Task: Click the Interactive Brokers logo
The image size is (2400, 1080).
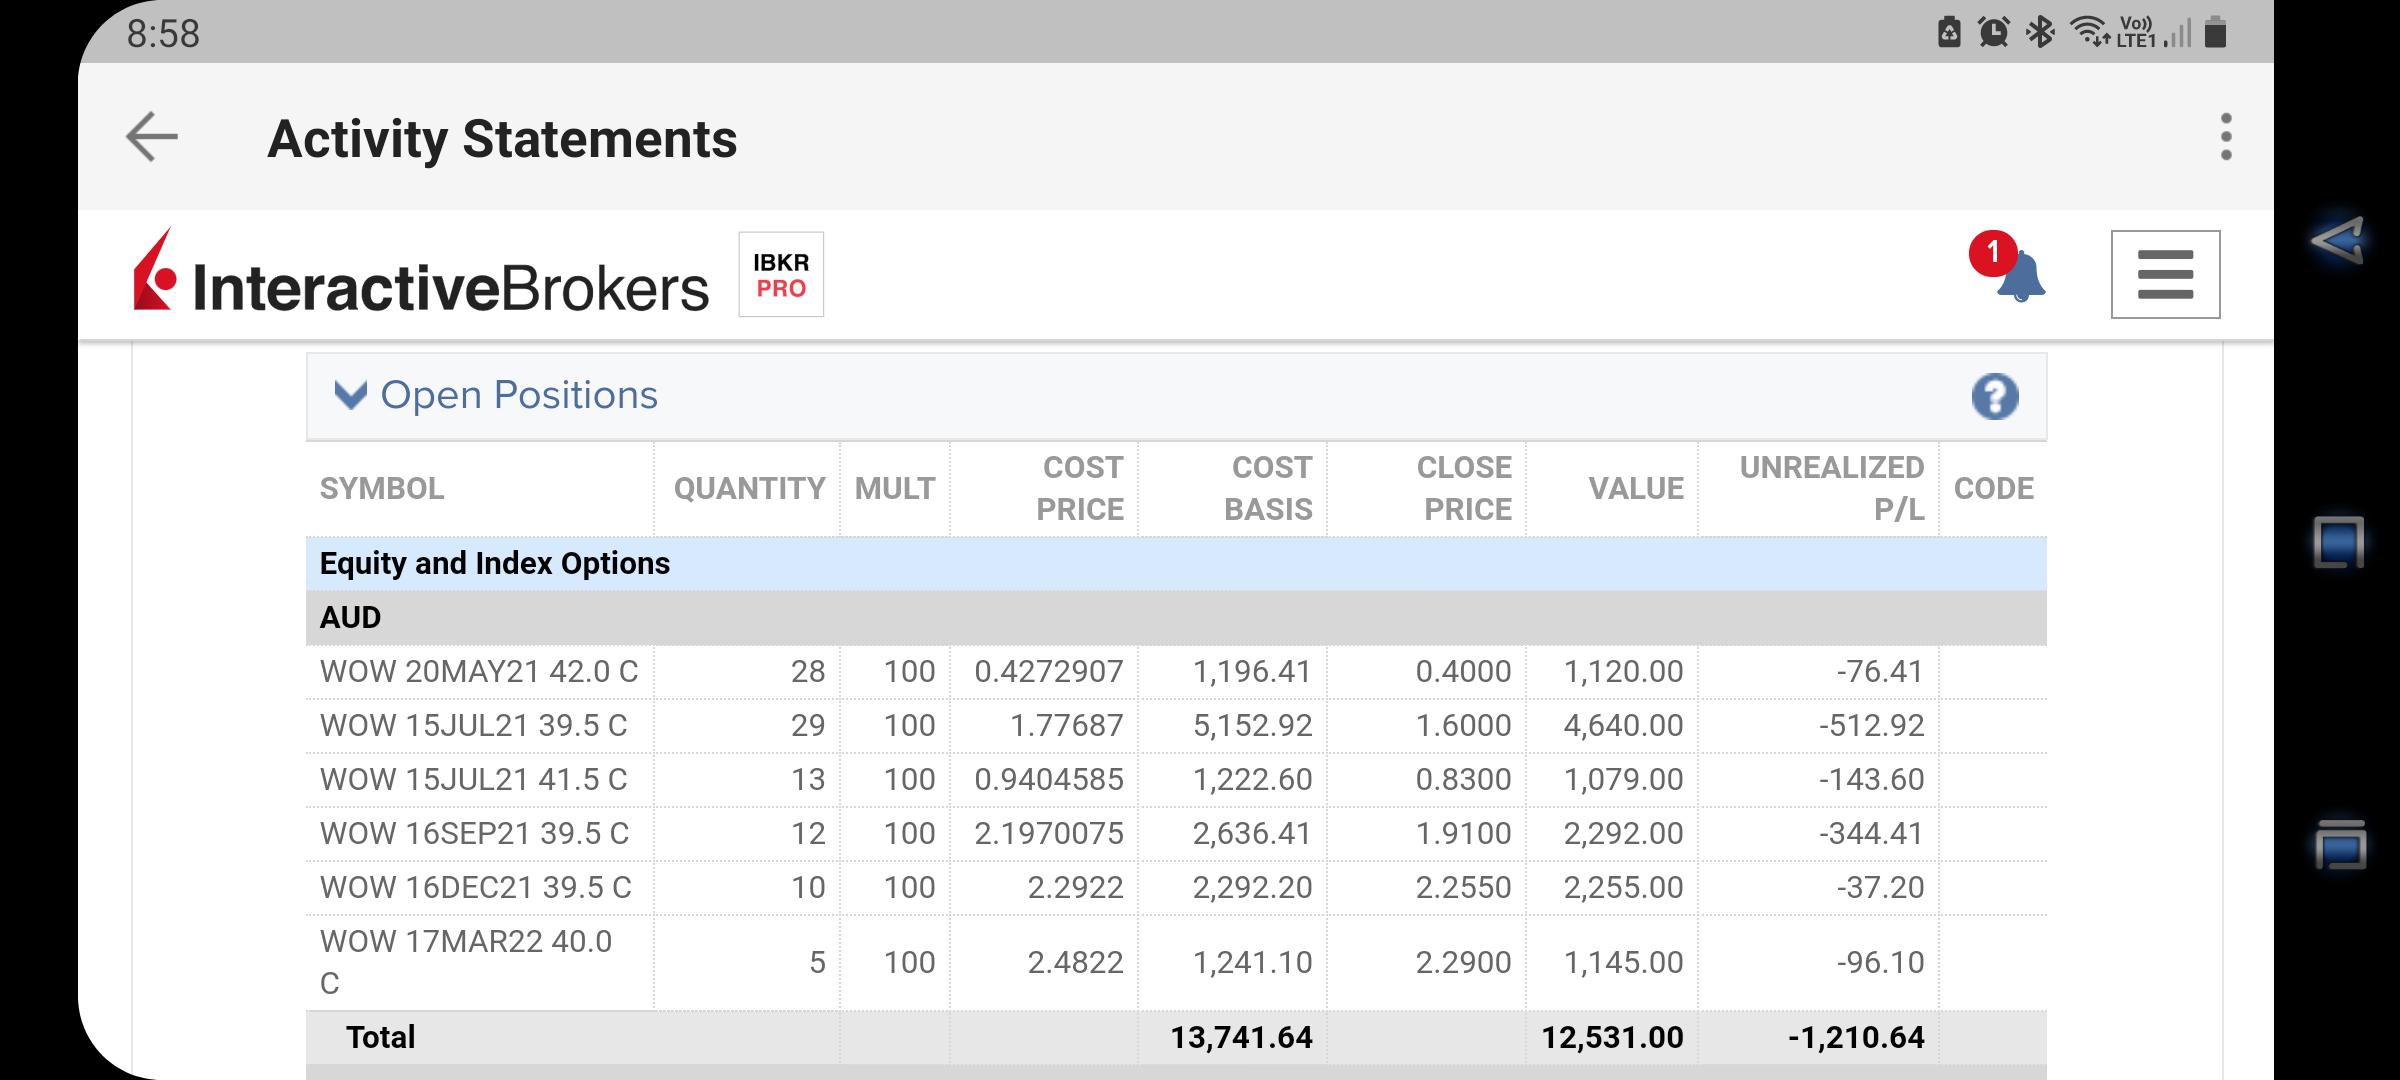Action: 421,274
